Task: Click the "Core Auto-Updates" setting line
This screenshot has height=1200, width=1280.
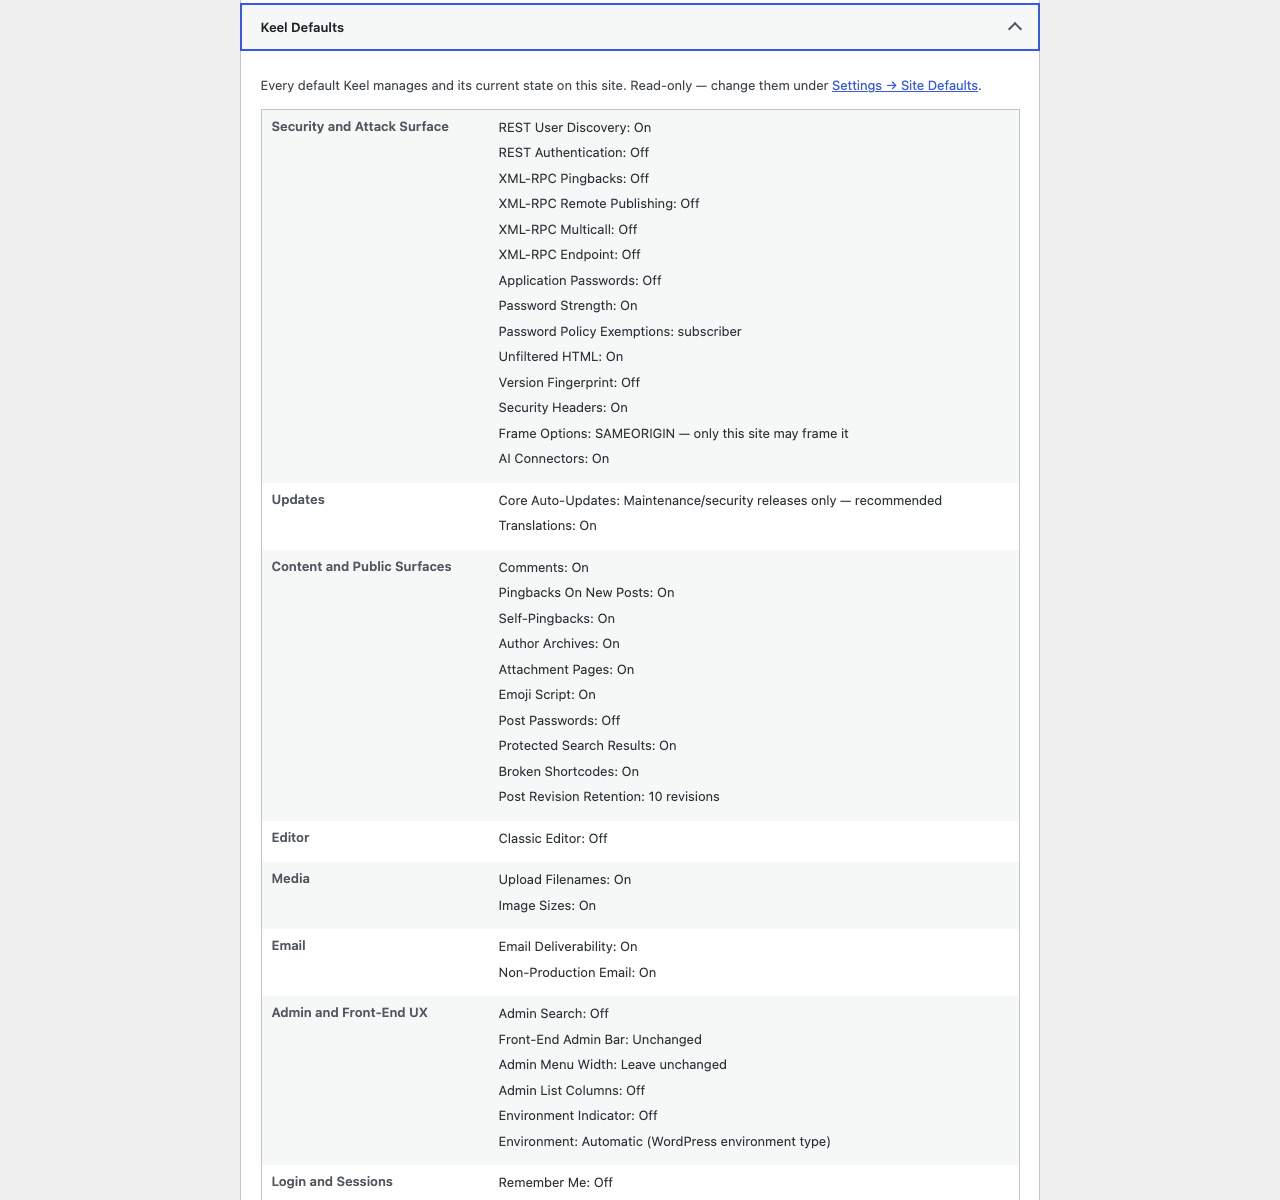Action: coord(720,501)
